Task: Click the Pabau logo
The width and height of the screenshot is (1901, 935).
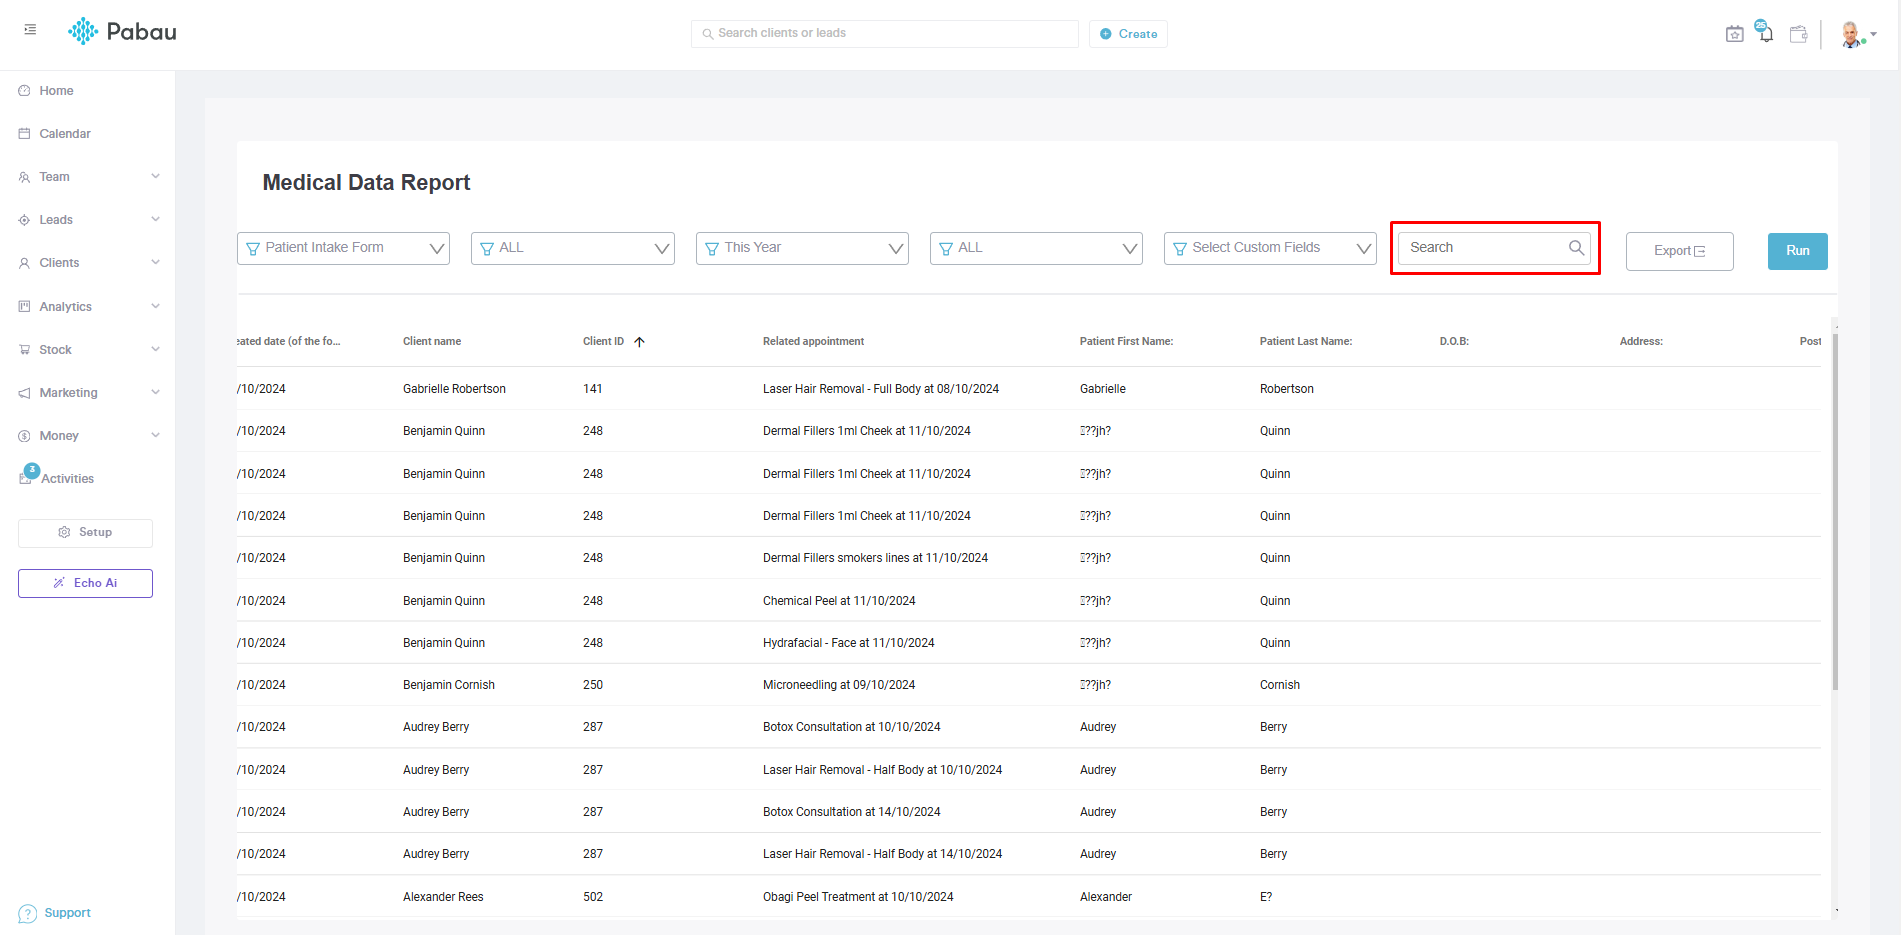Action: pos(122,32)
